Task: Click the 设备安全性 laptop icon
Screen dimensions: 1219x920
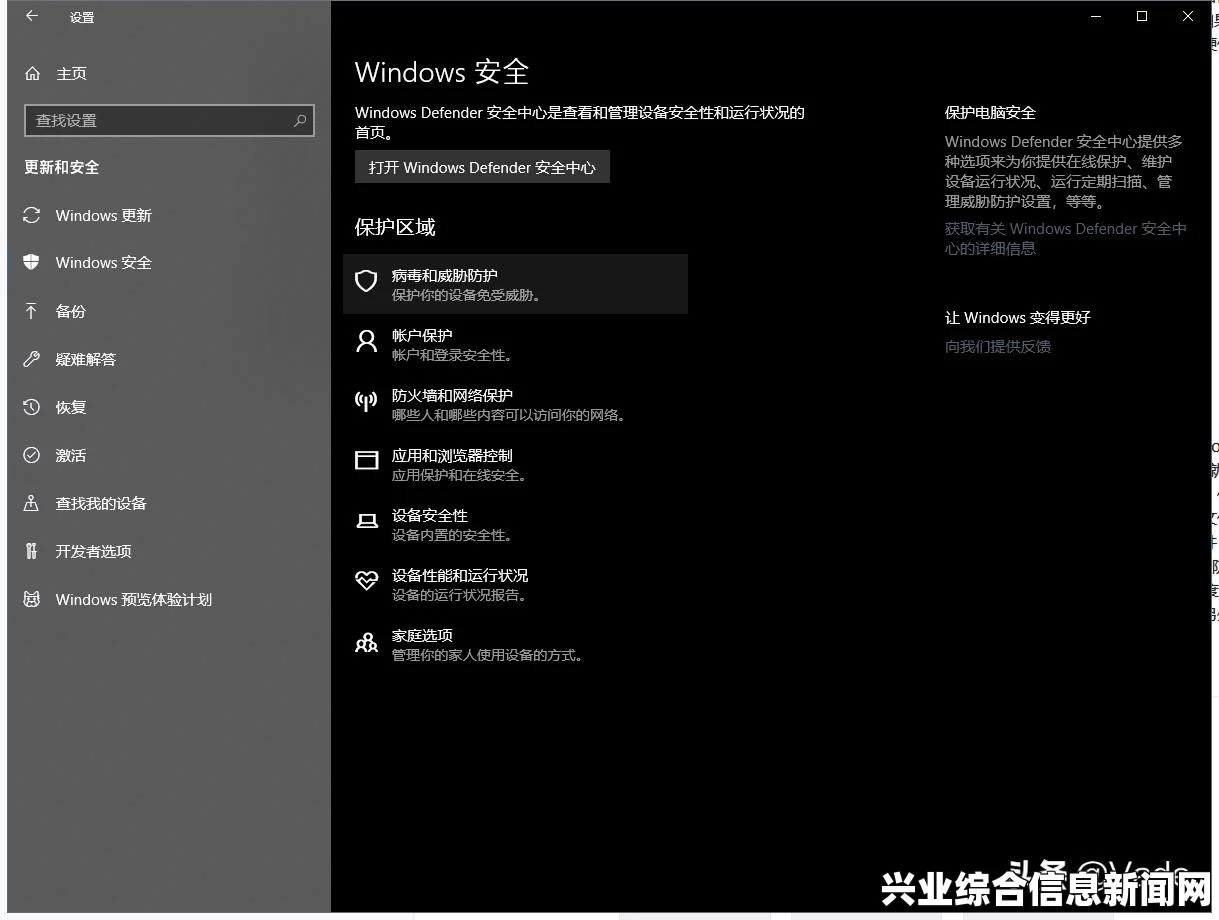Action: click(367, 521)
